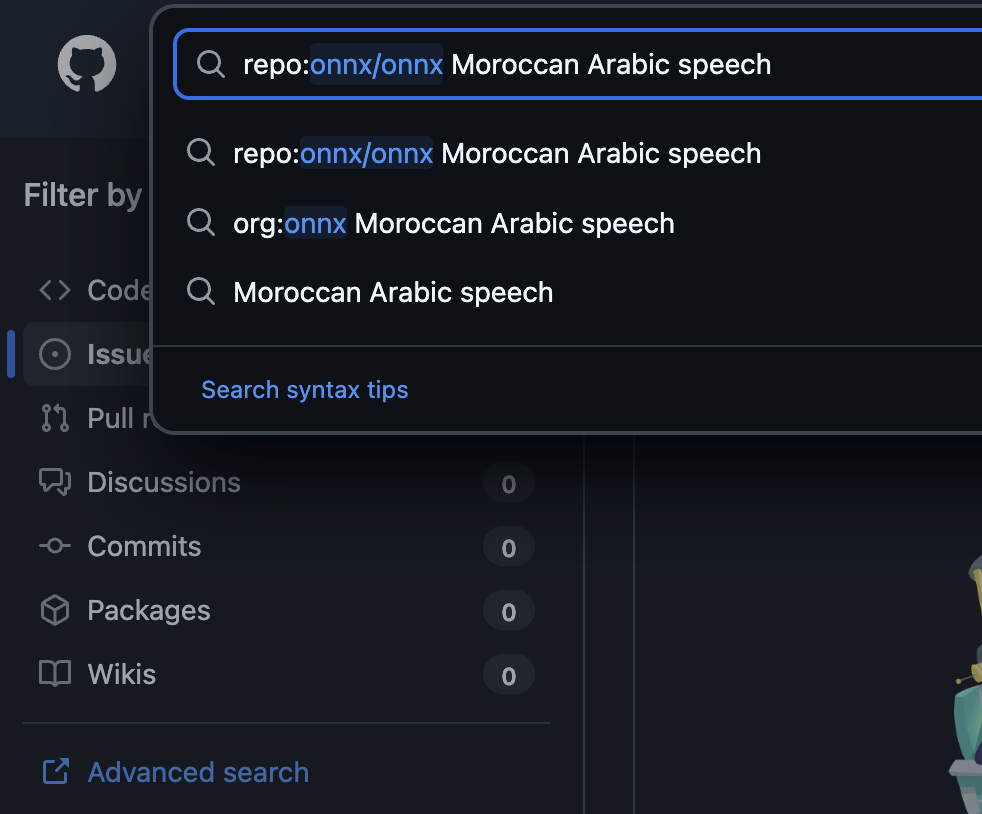This screenshot has width=982, height=814.
Task: Click the Issues circle-dot icon
Action: 55,354
